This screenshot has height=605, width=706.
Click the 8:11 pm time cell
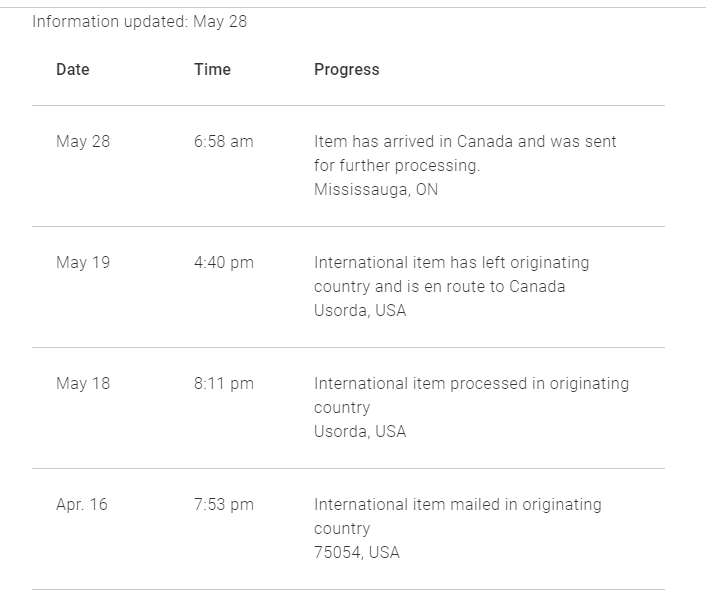224,384
